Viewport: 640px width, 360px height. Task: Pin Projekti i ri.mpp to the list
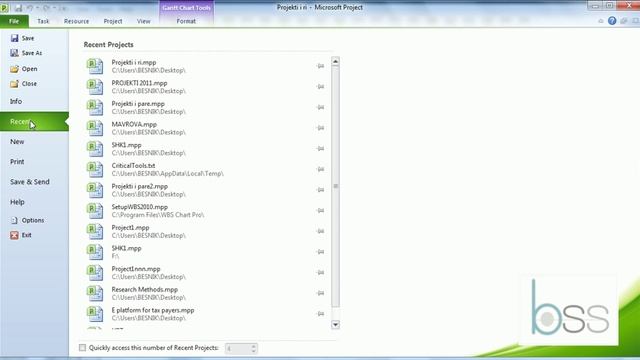click(320, 66)
